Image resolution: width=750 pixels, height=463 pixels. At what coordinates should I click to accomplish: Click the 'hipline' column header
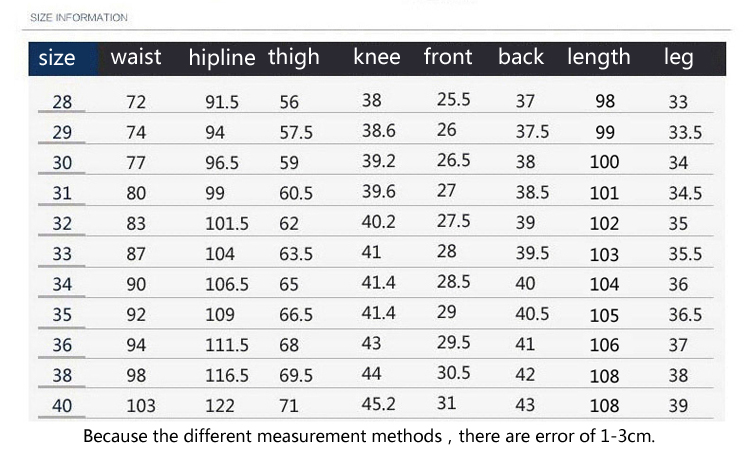[x=222, y=58]
